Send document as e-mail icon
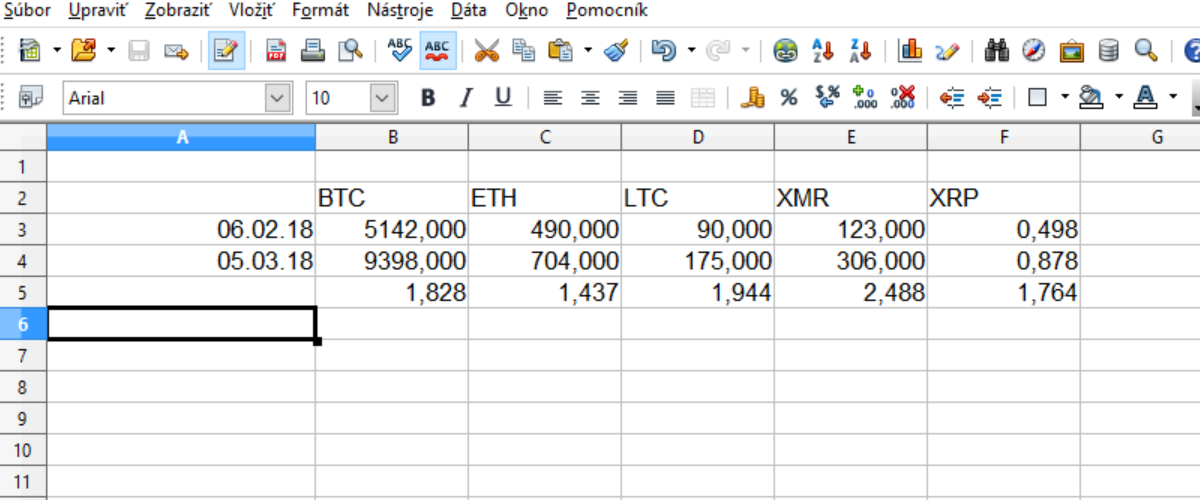Screen dimensions: 1200x500 [x=177, y=50]
